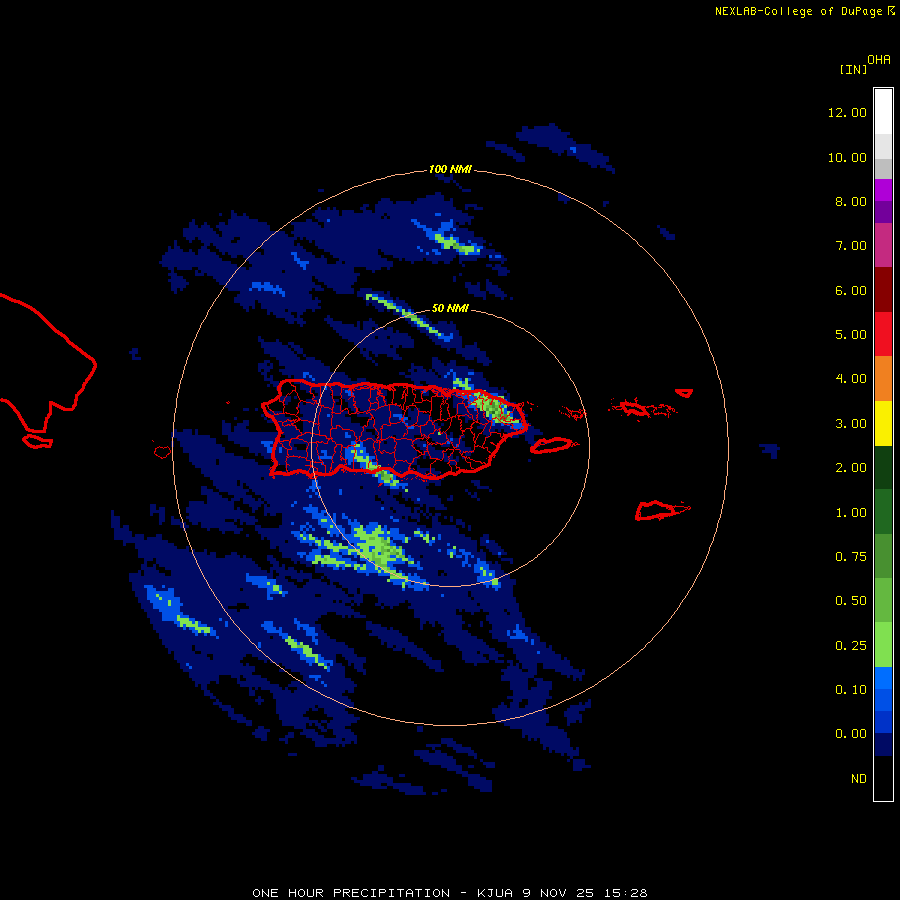
Task: Pick the bright magenta legend swatch
Action: [883, 190]
